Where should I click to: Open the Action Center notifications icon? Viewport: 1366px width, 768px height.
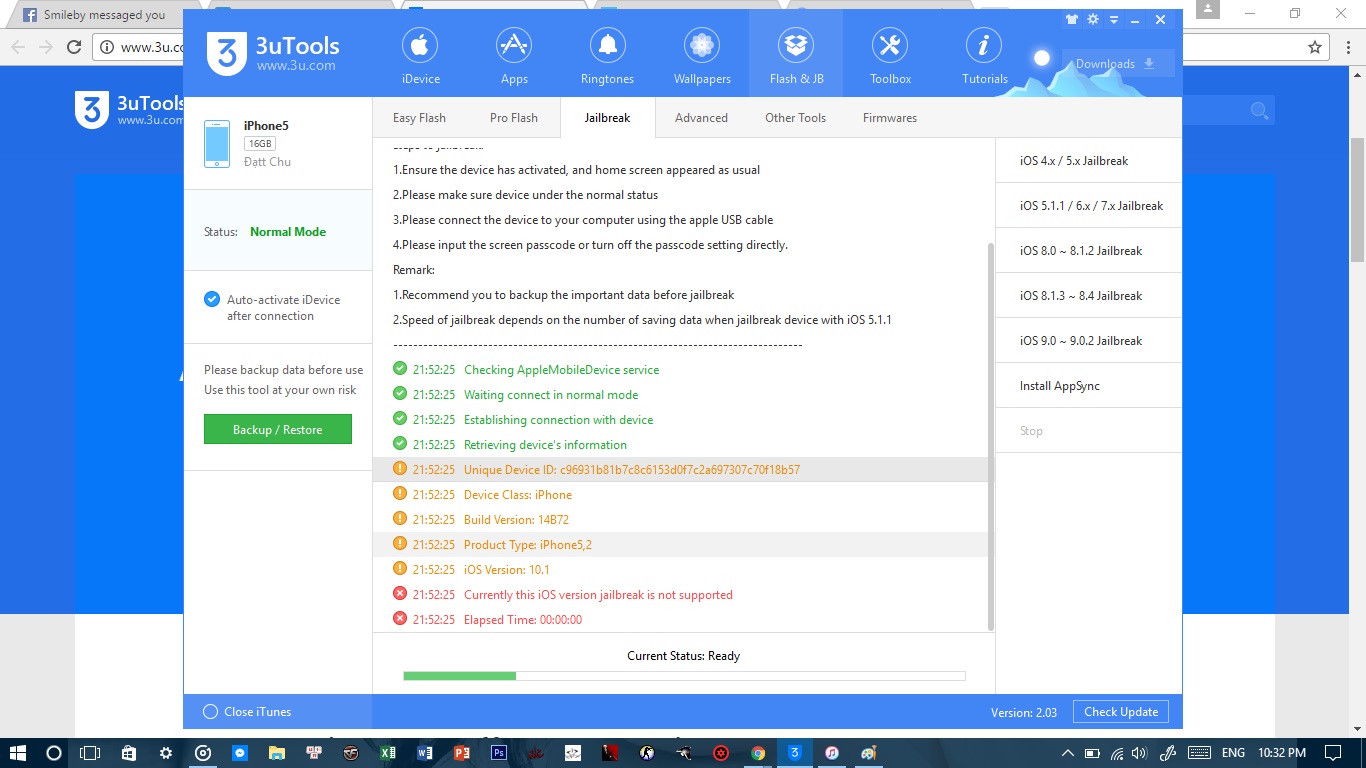tap(1333, 753)
